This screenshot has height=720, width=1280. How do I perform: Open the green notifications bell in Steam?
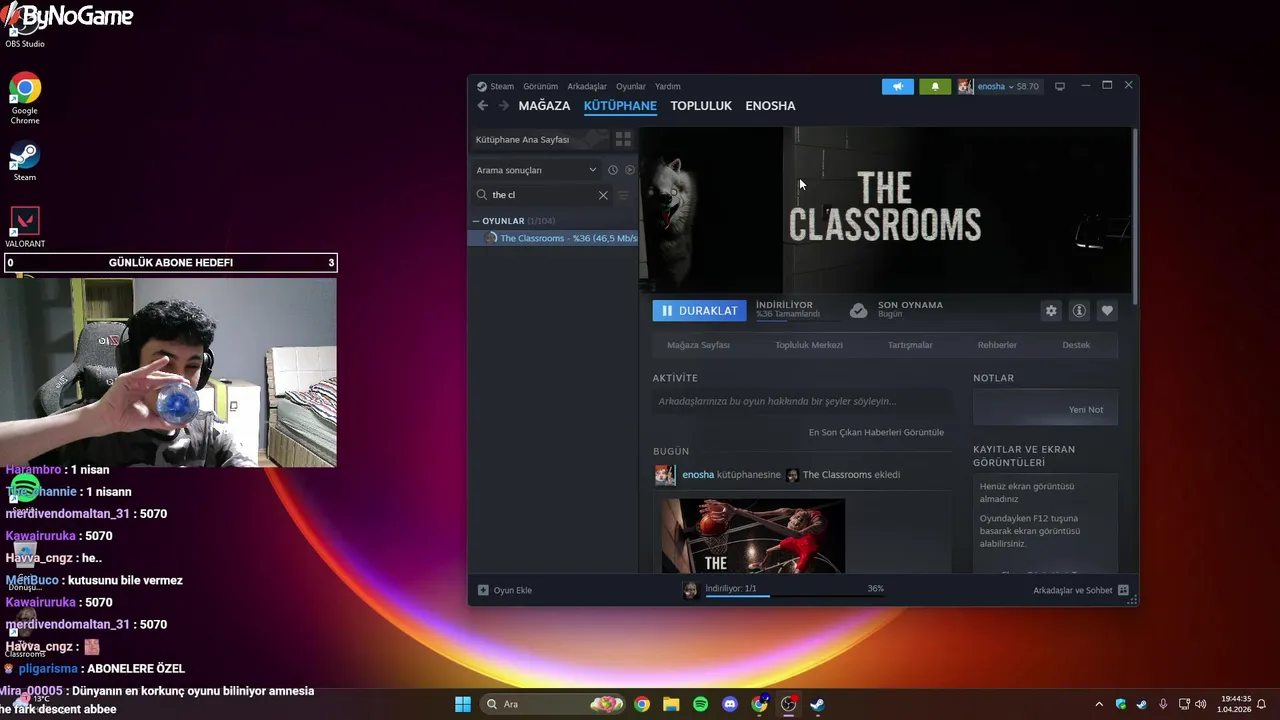(x=935, y=86)
